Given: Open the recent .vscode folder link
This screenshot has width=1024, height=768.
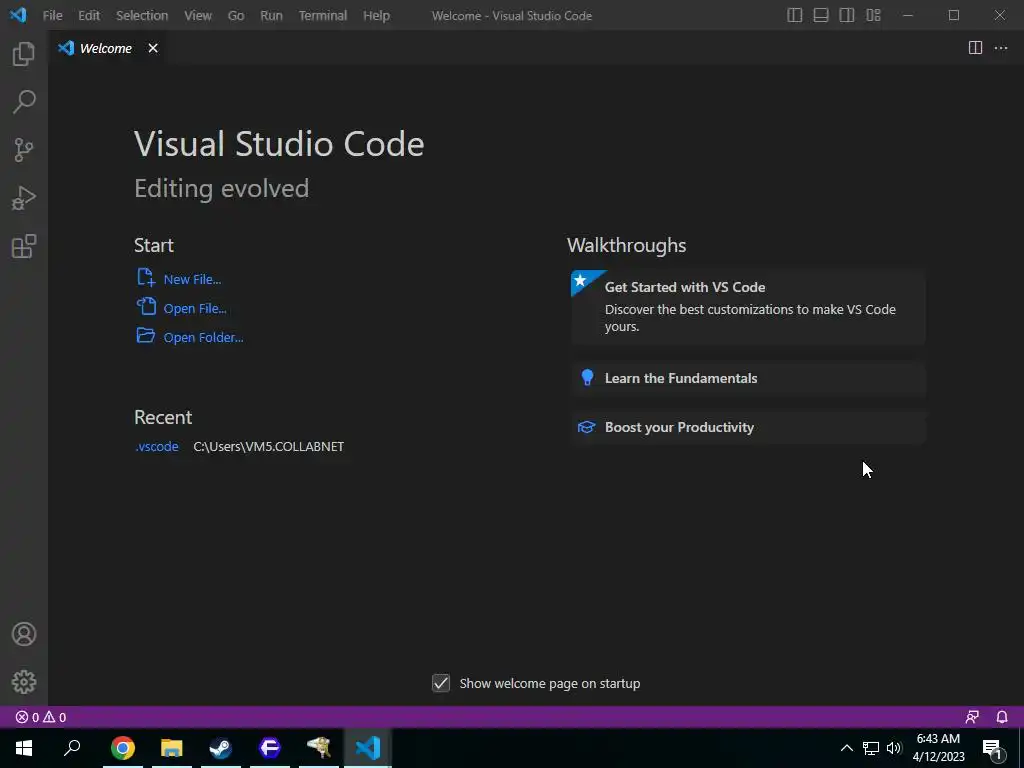Looking at the screenshot, I should pos(157,446).
